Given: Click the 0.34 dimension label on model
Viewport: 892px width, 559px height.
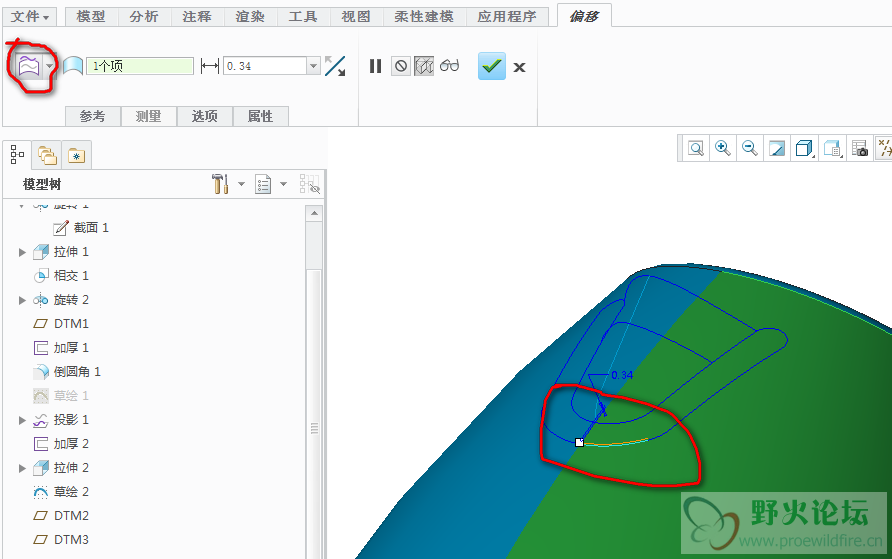Looking at the screenshot, I should 622,375.
